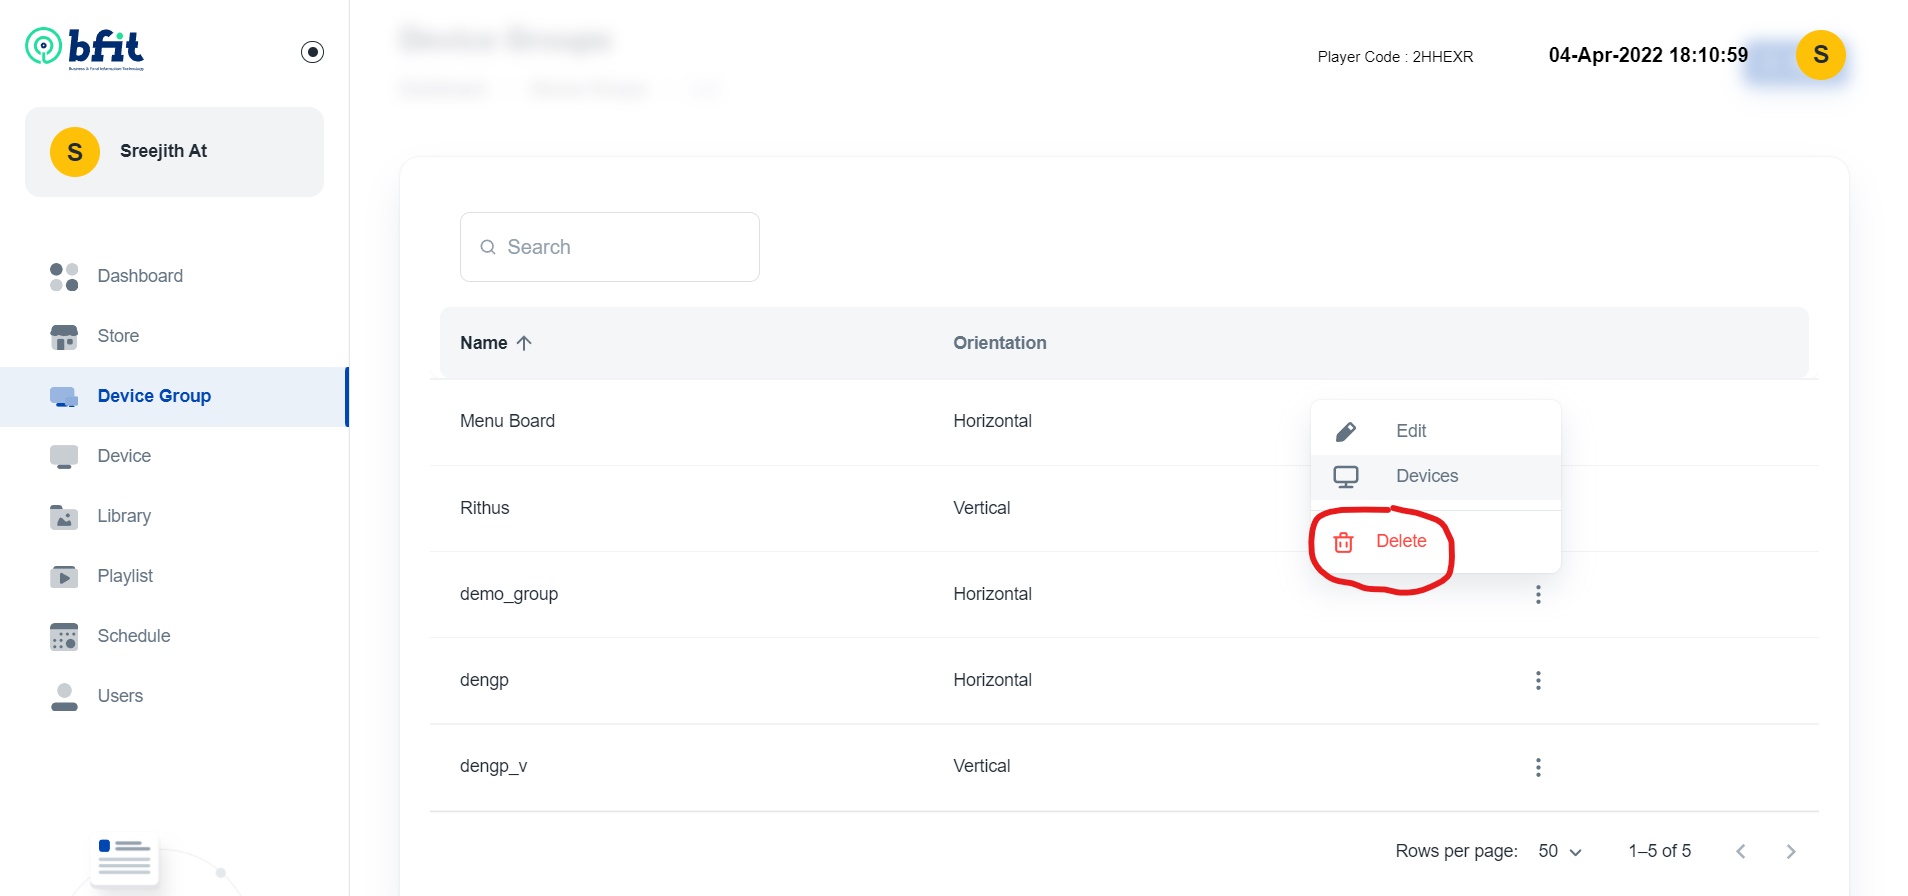
Task: Open Rows per page dropdown showing 50
Action: tap(1560, 851)
